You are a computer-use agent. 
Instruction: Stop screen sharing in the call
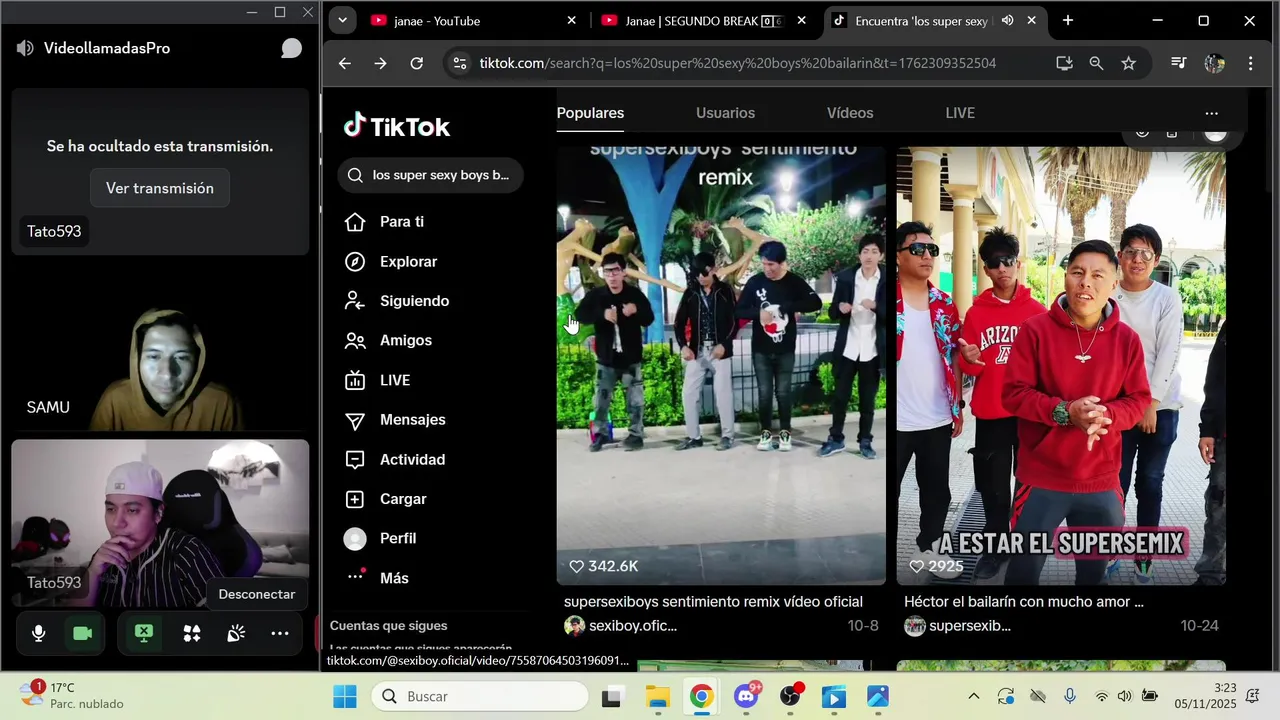pyautogui.click(x=143, y=634)
